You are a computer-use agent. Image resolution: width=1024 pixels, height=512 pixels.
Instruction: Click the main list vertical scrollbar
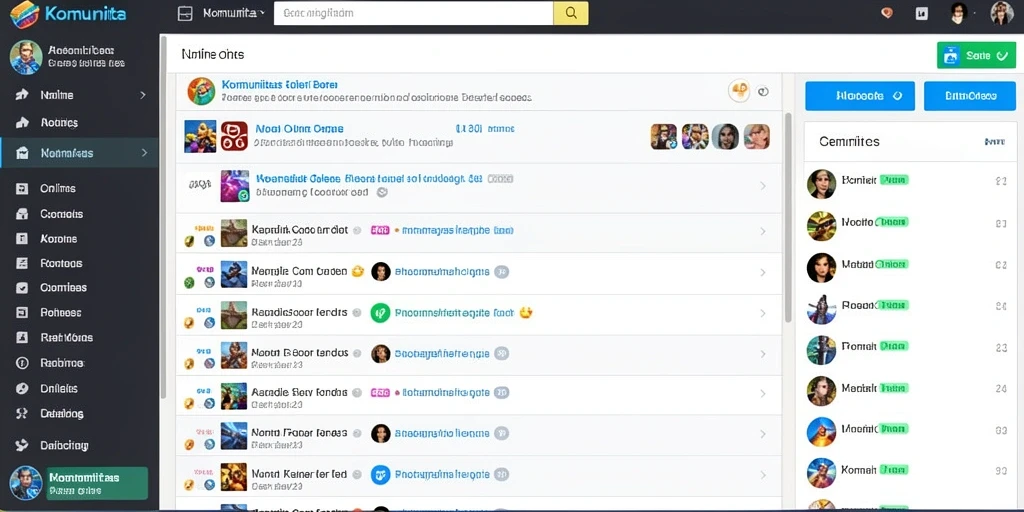(788, 217)
